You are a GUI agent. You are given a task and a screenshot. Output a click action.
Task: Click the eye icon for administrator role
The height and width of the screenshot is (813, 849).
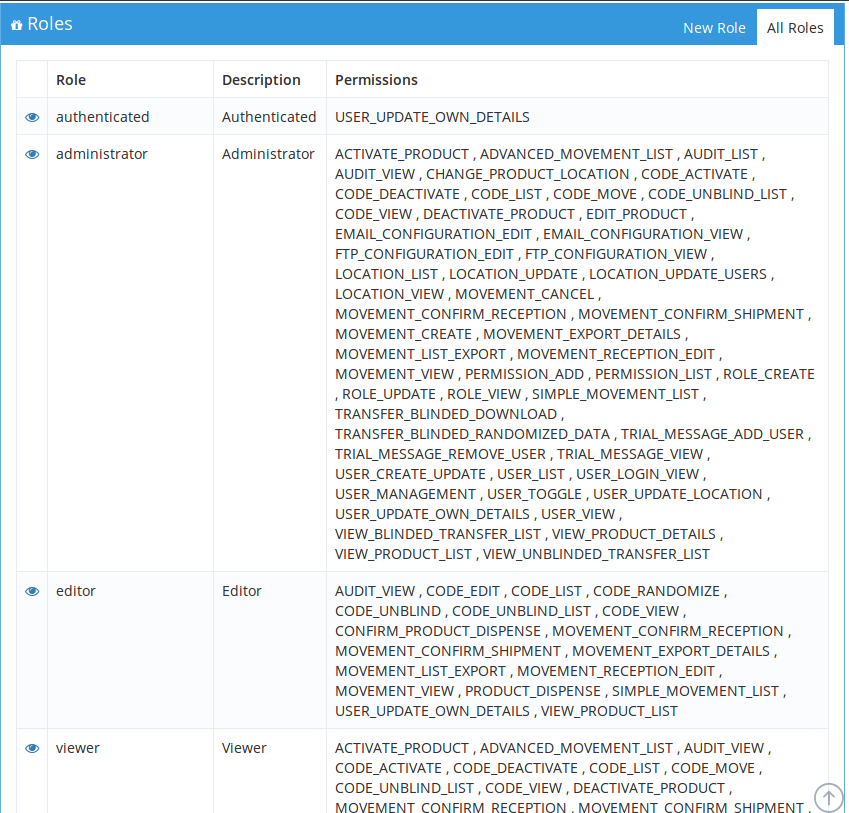click(x=32, y=154)
